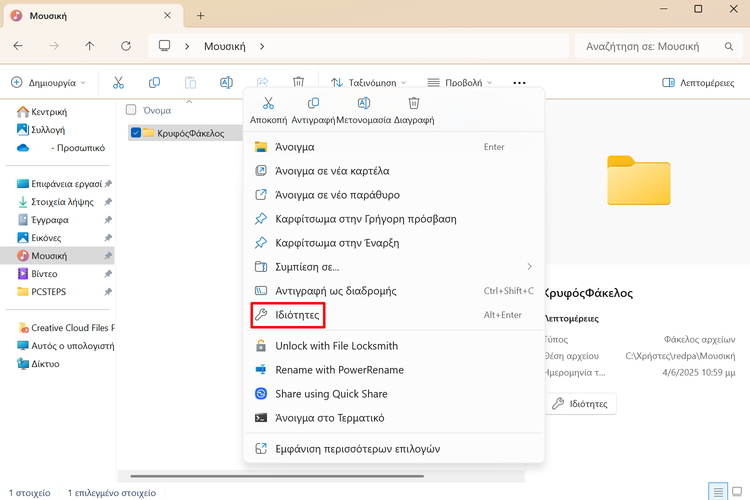
Task: Switch to details list view icon
Action: pyautogui.click(x=717, y=491)
